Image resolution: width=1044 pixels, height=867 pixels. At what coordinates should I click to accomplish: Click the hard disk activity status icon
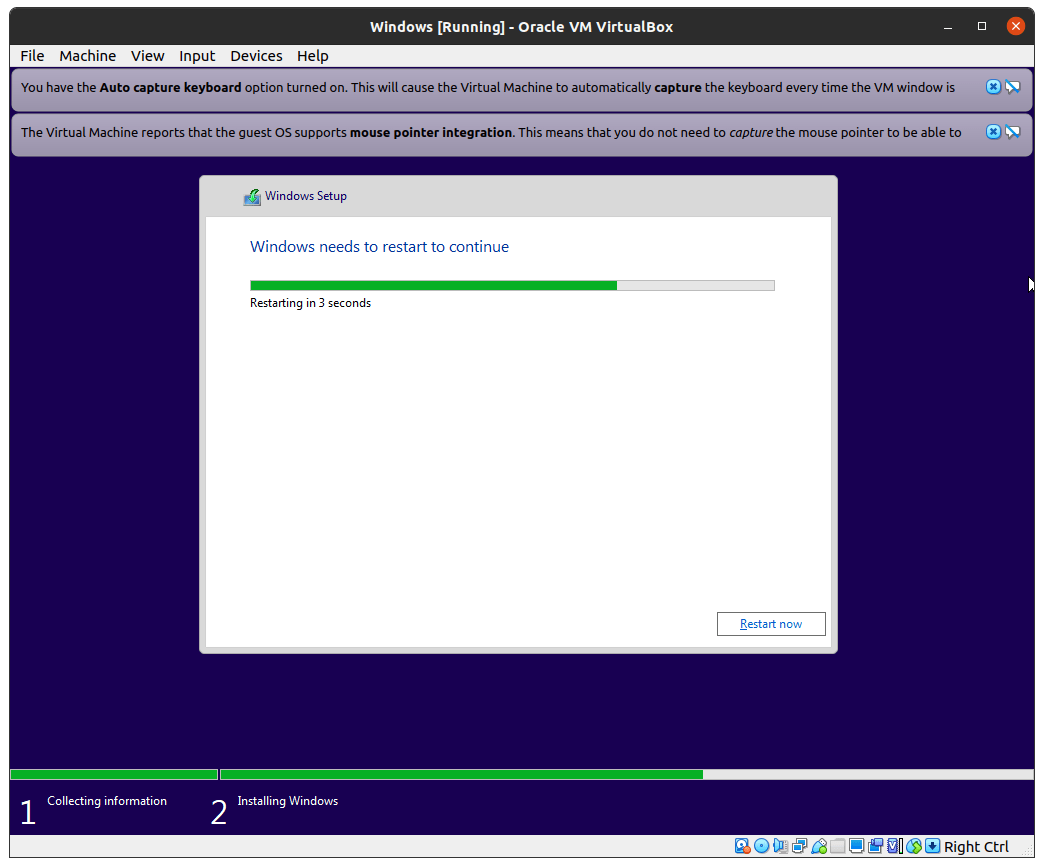pyautogui.click(x=742, y=846)
